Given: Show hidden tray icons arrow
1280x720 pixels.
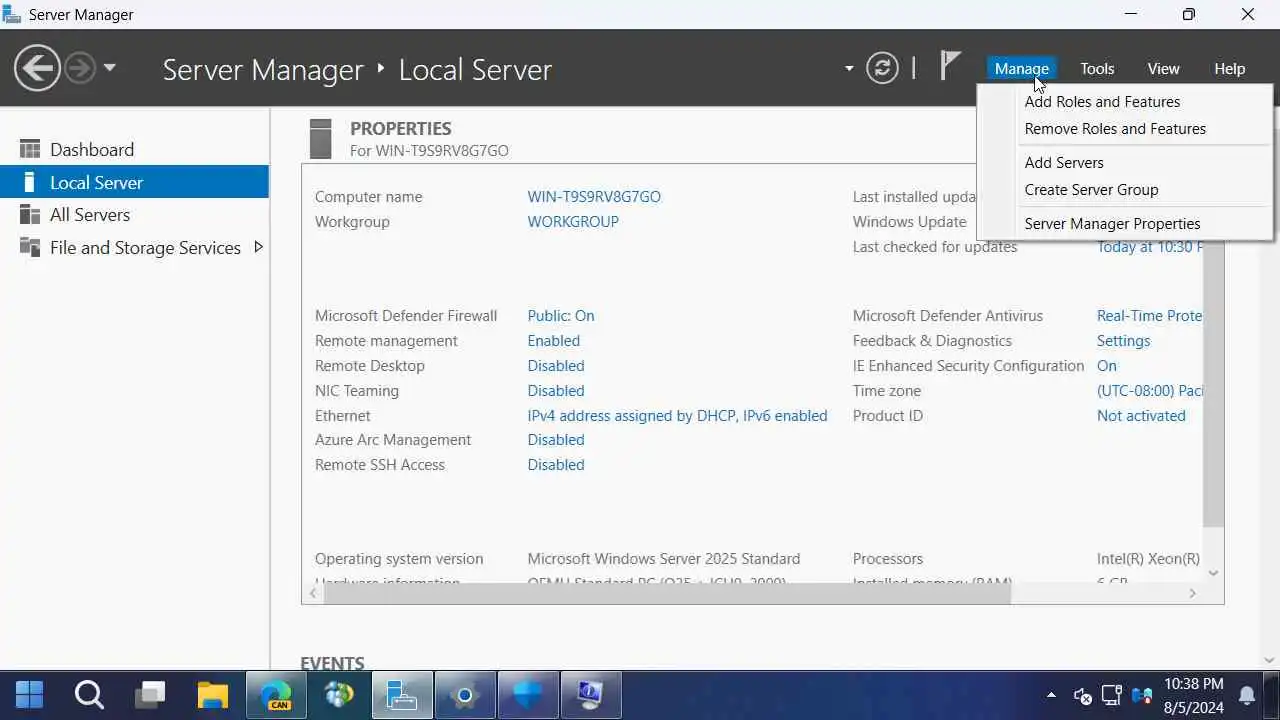Looking at the screenshot, I should click(x=1051, y=695).
